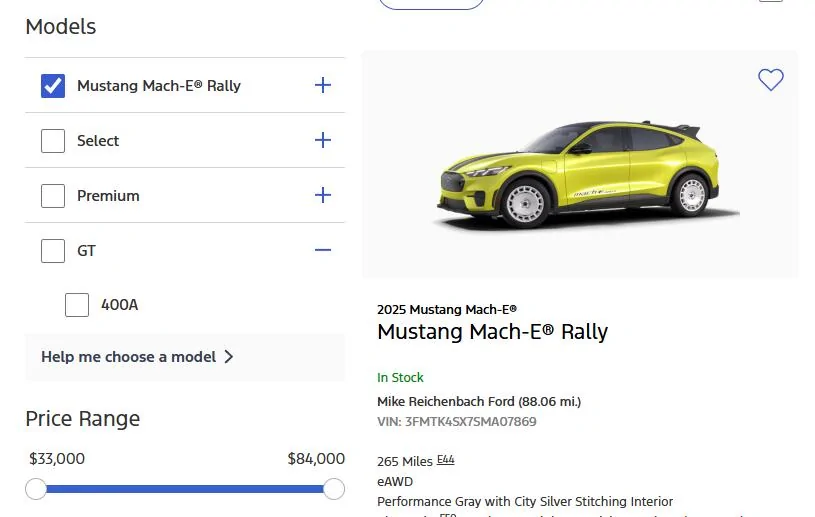Save the Mach-E Rally with the heart icon
The image size is (815, 517).
point(770,80)
